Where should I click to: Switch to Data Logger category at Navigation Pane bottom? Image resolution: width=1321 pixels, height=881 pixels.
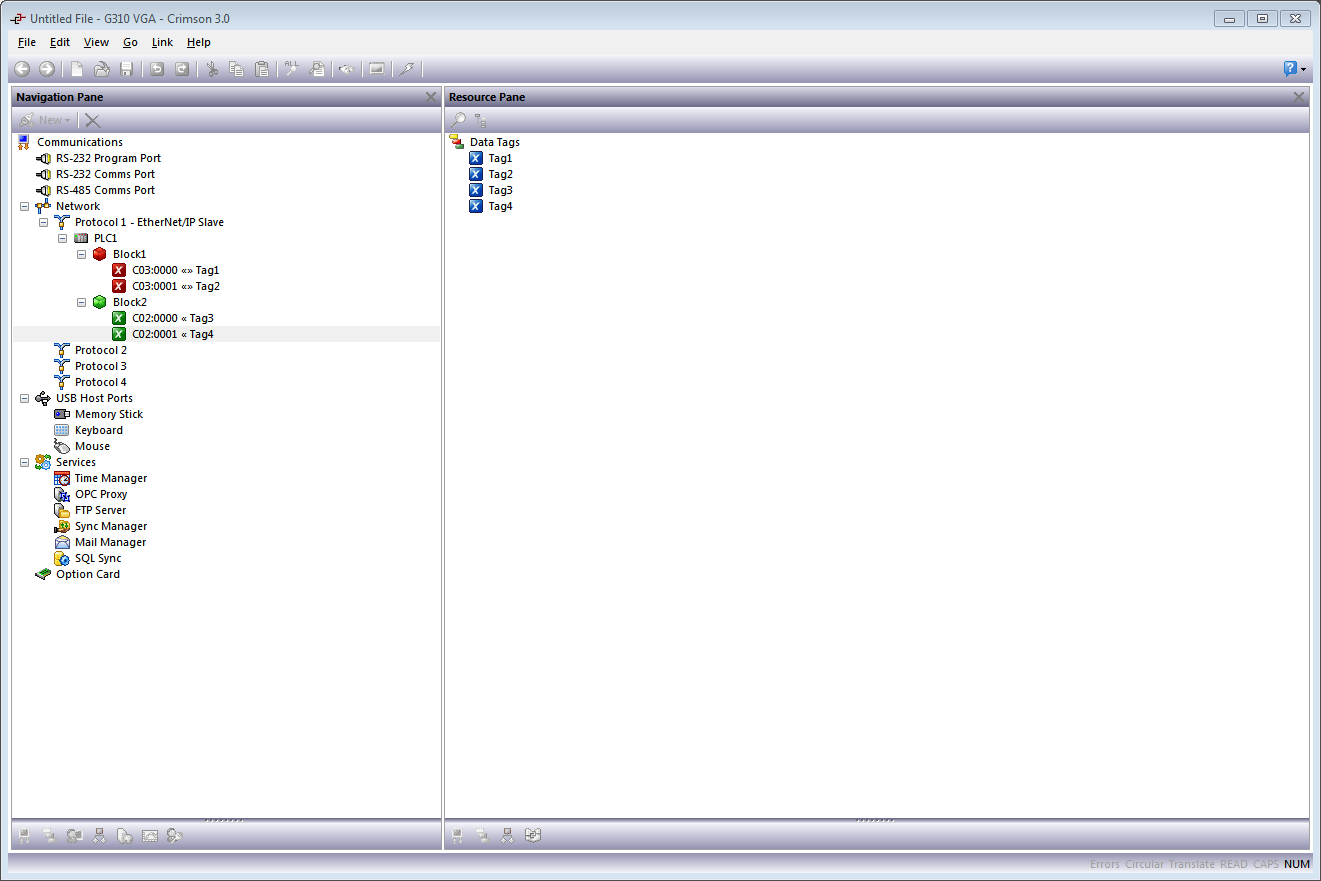149,836
